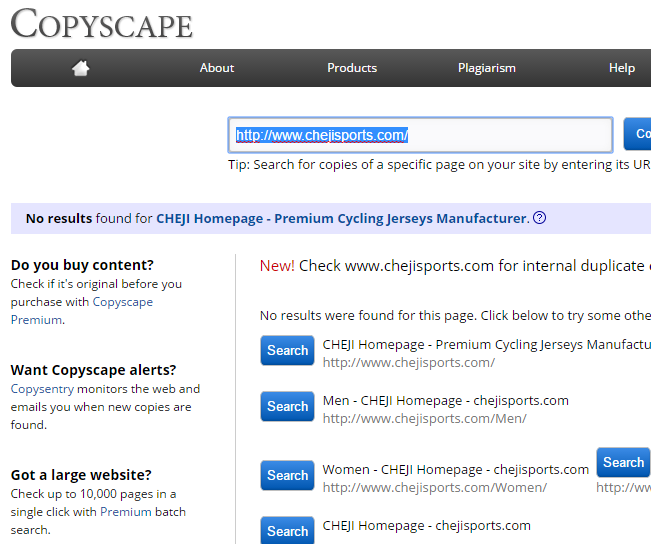This screenshot has height=544, width=651.
Task: Click the 'No results' bold text in banner
Action: 59,218
